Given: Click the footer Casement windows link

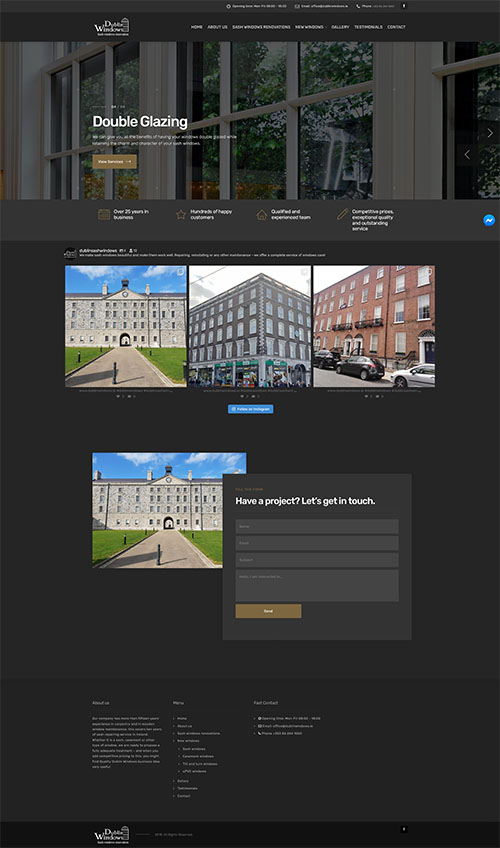Looking at the screenshot, I should point(198,757).
